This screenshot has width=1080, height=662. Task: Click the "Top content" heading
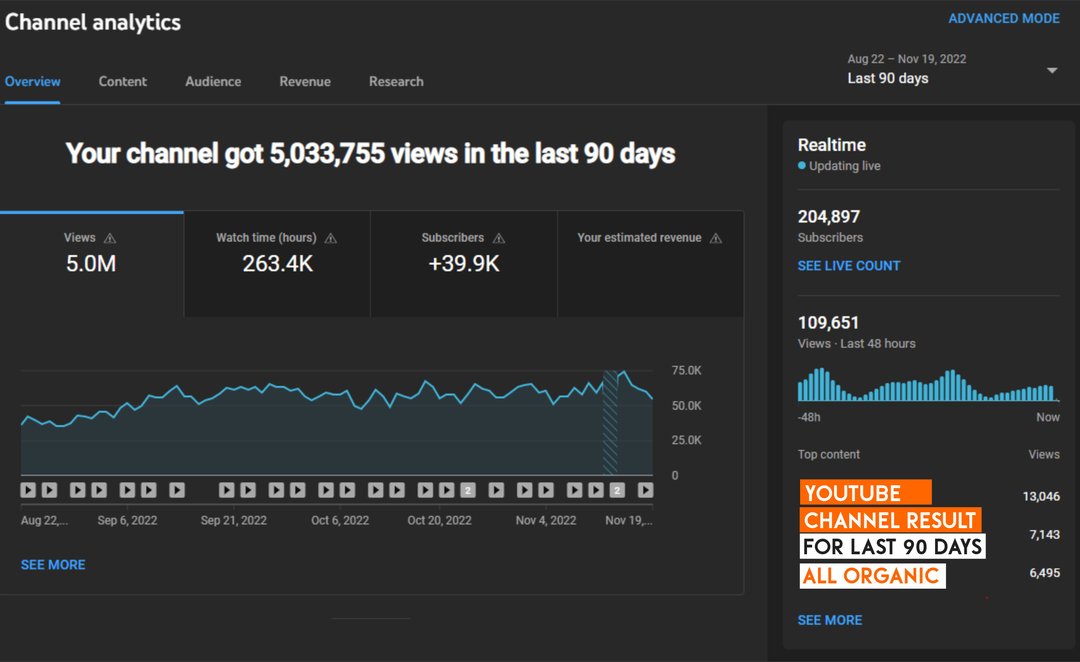click(829, 455)
